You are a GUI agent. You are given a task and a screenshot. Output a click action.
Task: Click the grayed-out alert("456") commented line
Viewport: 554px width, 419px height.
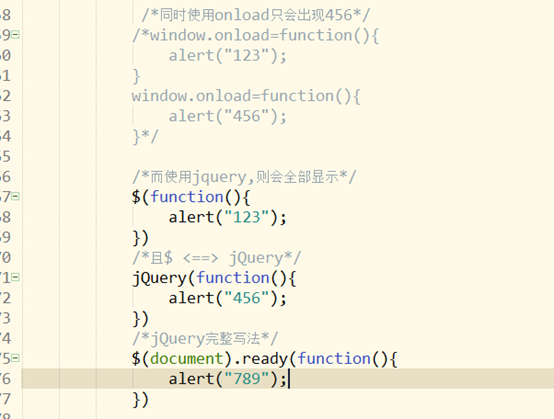228,116
